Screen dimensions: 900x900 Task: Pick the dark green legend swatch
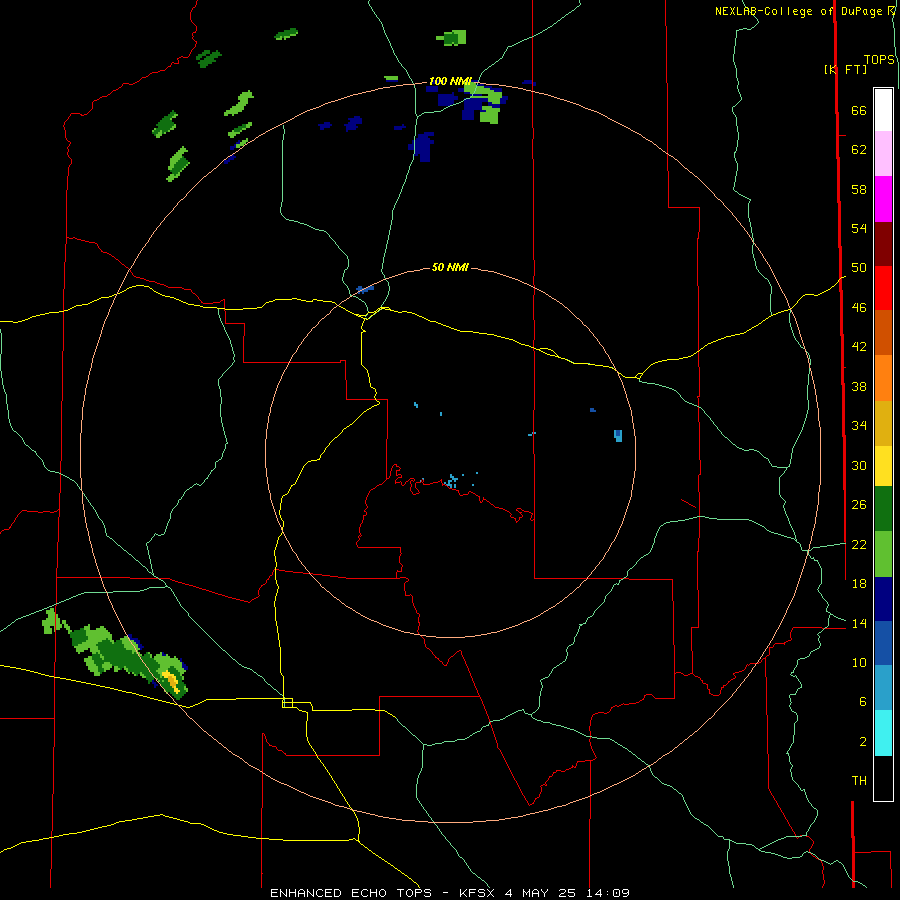coord(883,509)
